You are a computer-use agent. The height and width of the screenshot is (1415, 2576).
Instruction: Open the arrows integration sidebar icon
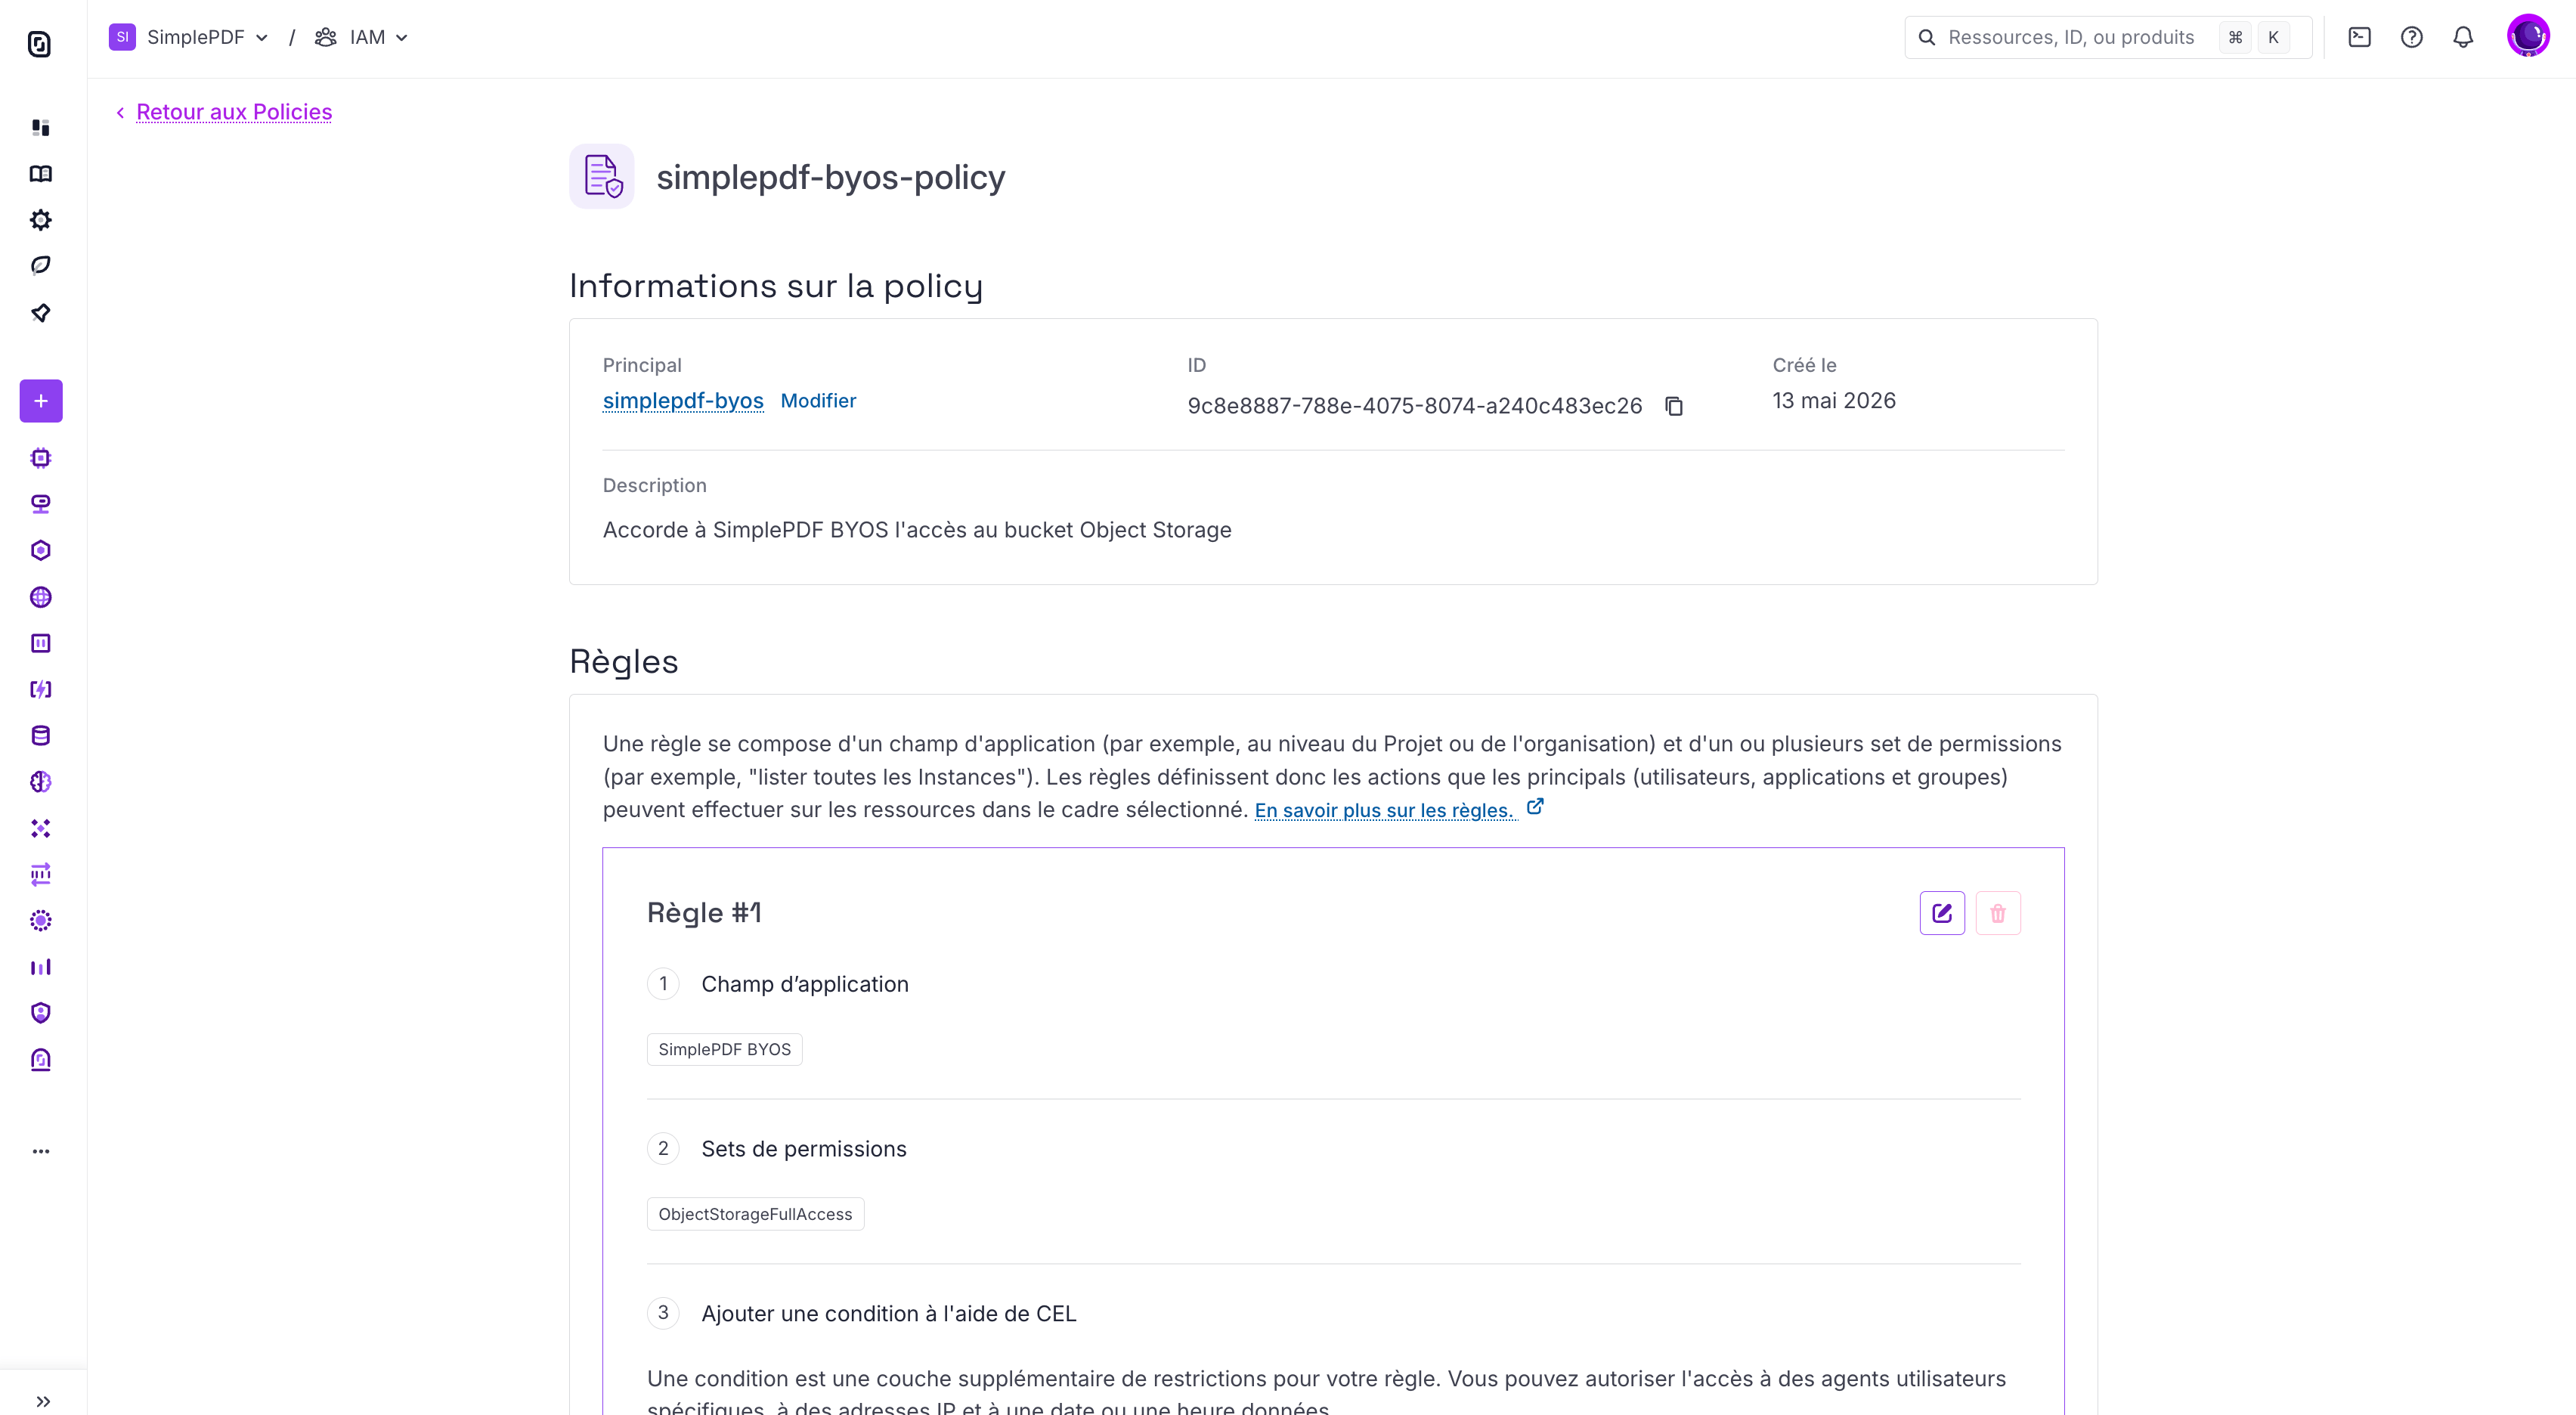click(x=41, y=874)
